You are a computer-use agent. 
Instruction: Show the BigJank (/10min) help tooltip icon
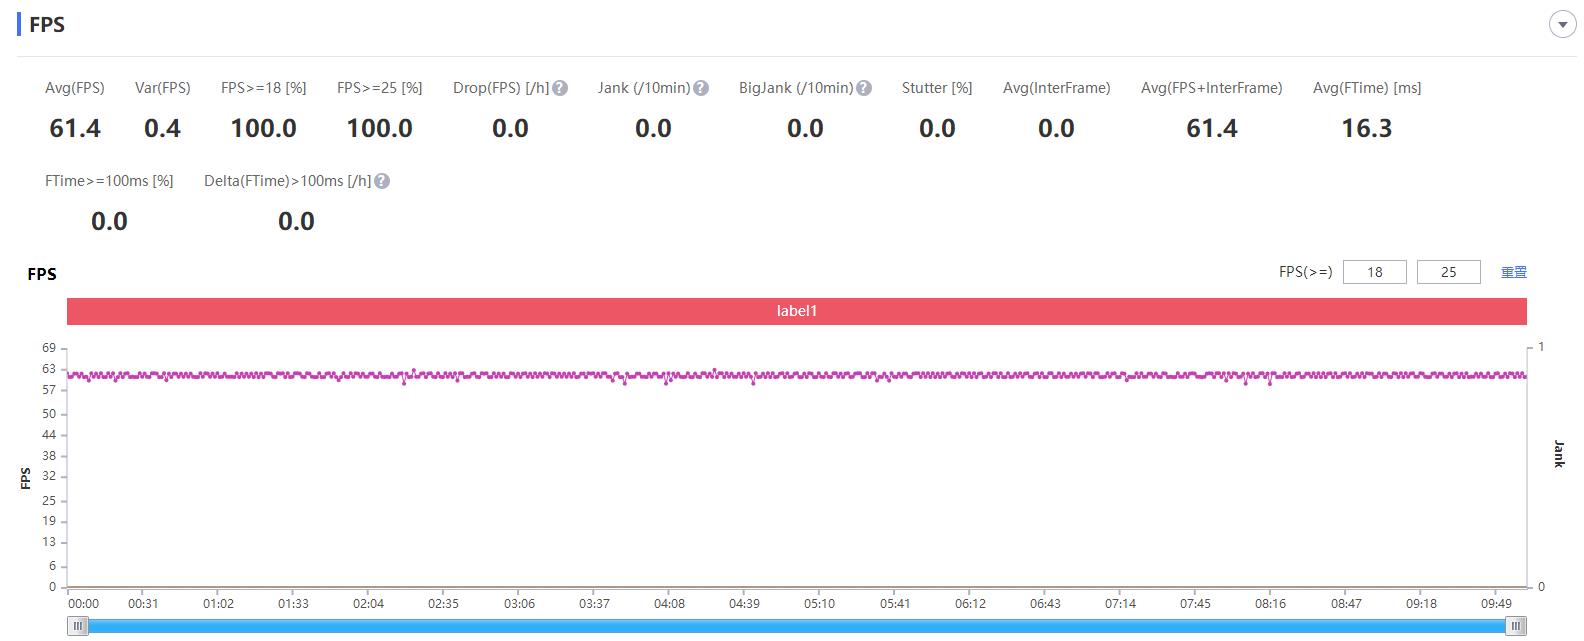point(864,88)
